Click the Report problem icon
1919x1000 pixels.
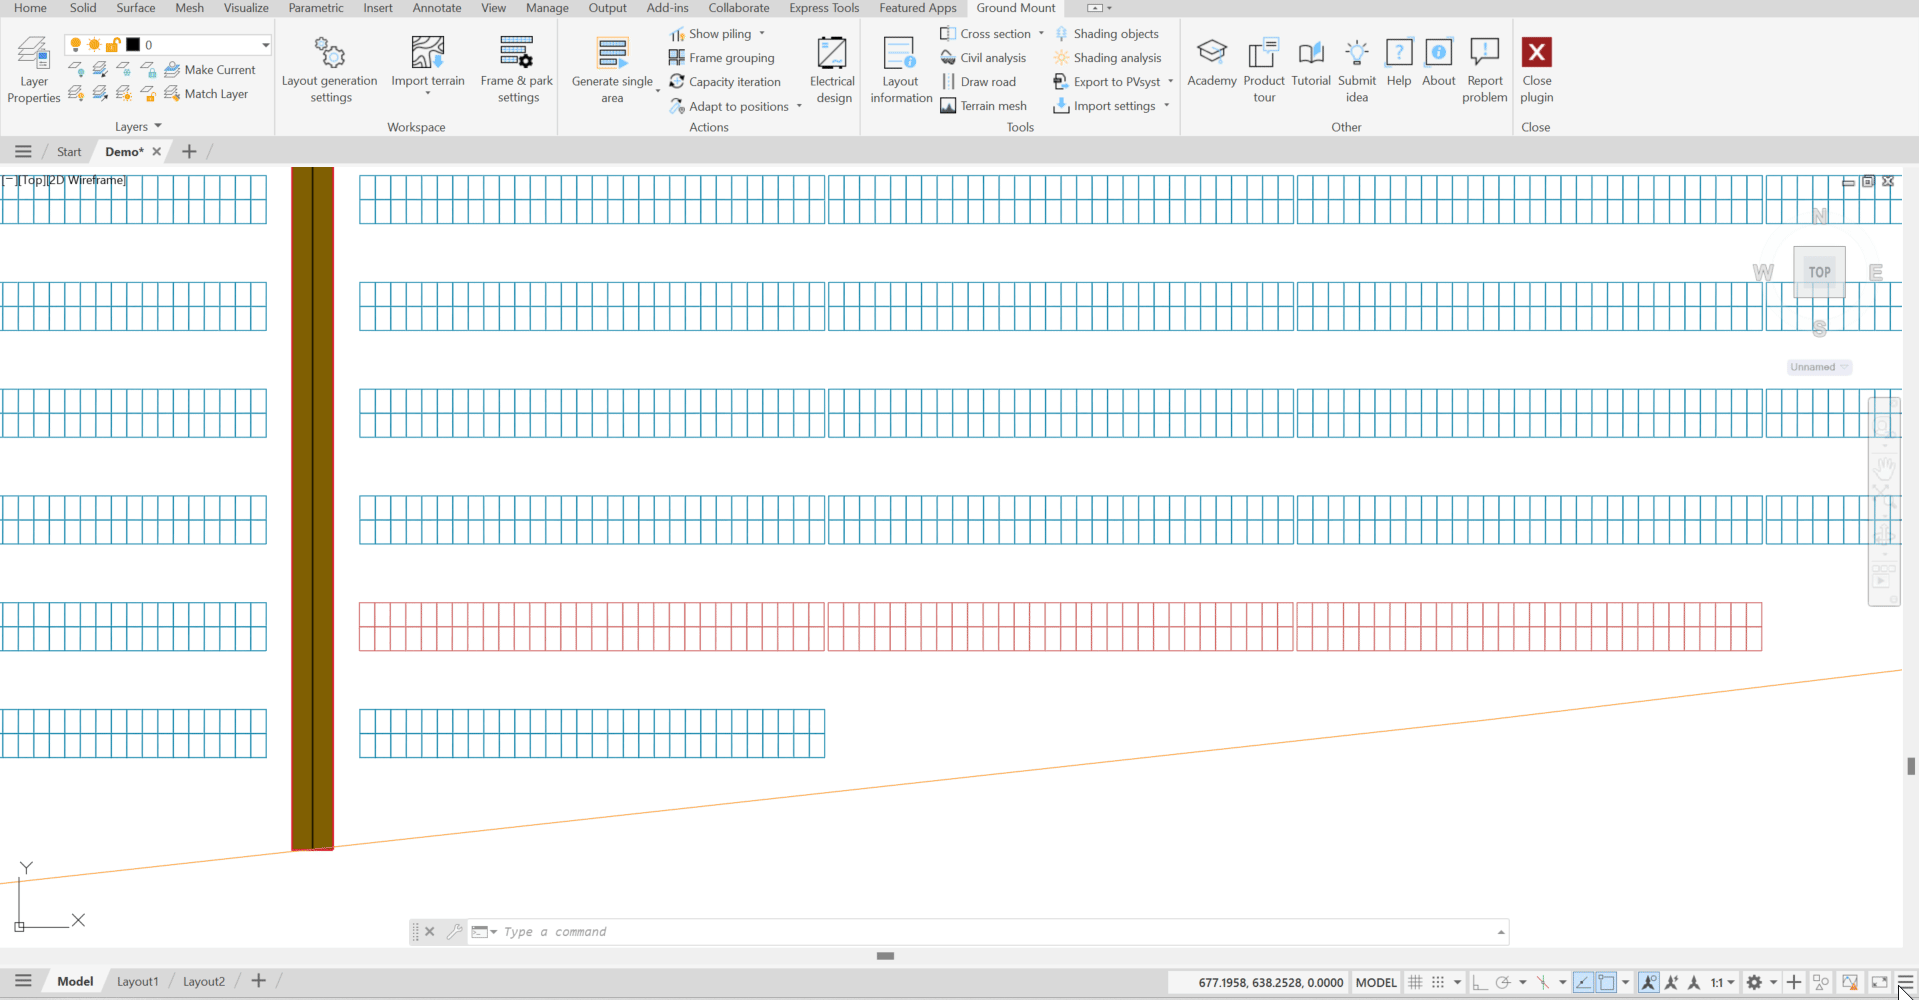(x=1484, y=53)
